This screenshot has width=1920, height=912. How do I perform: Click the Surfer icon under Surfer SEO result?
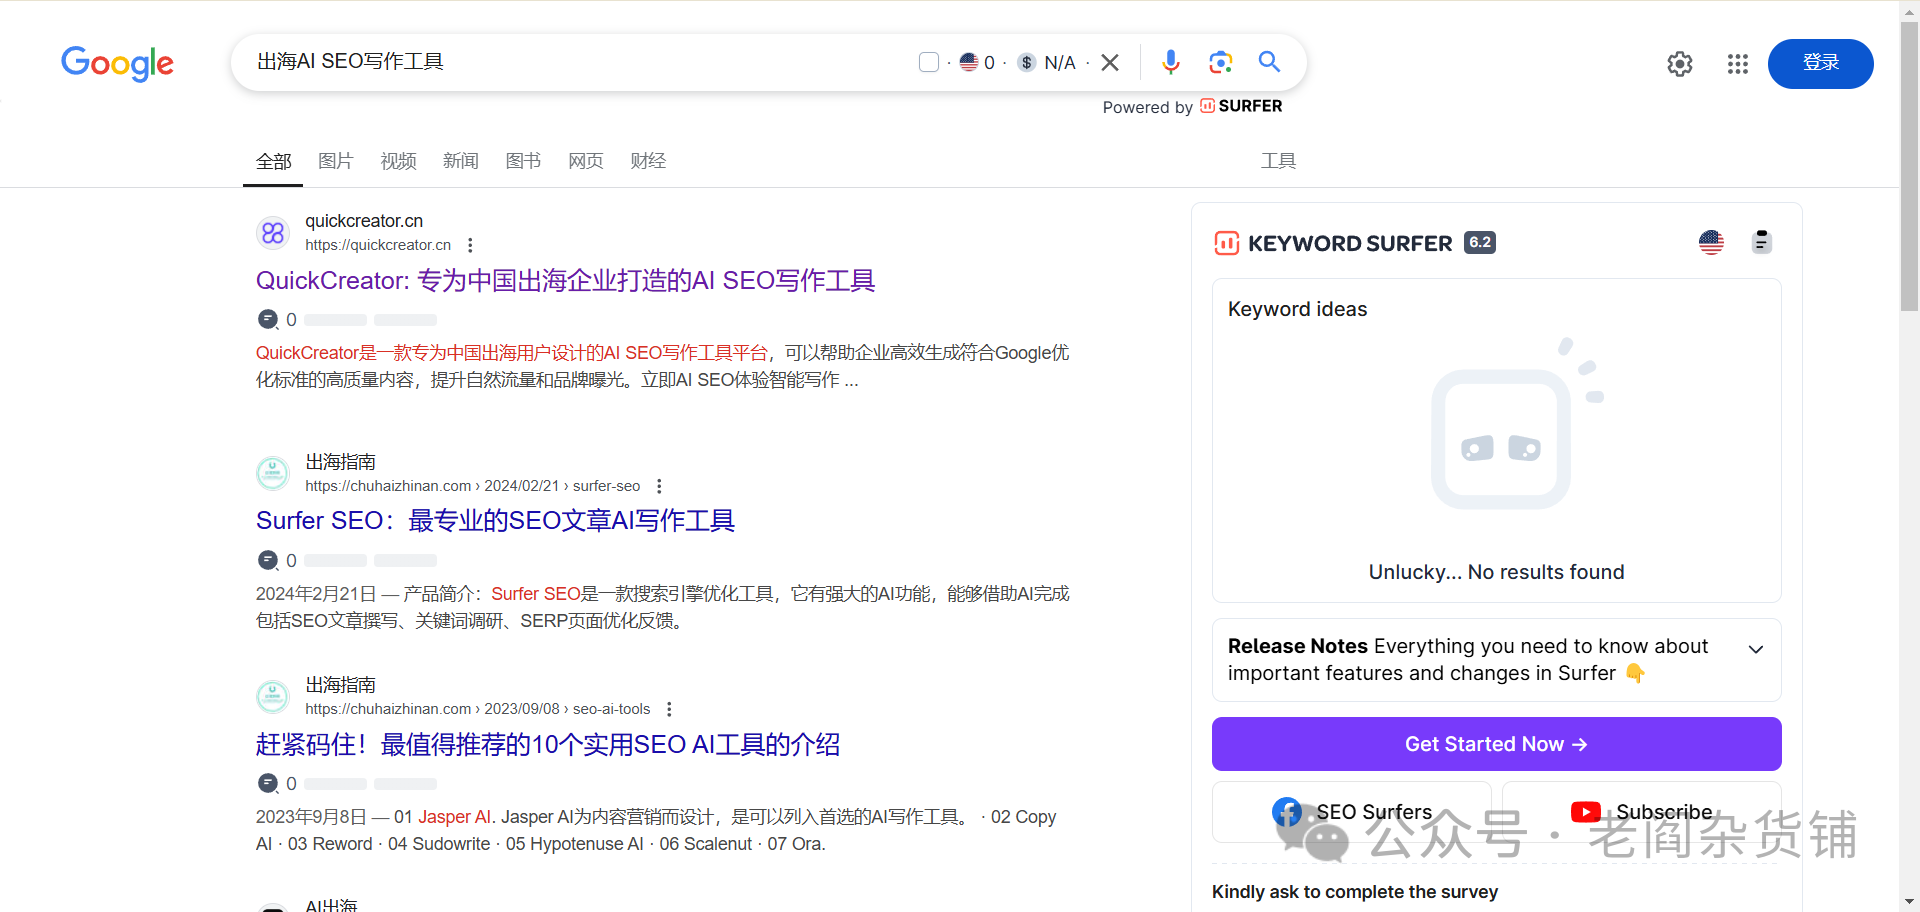point(268,560)
